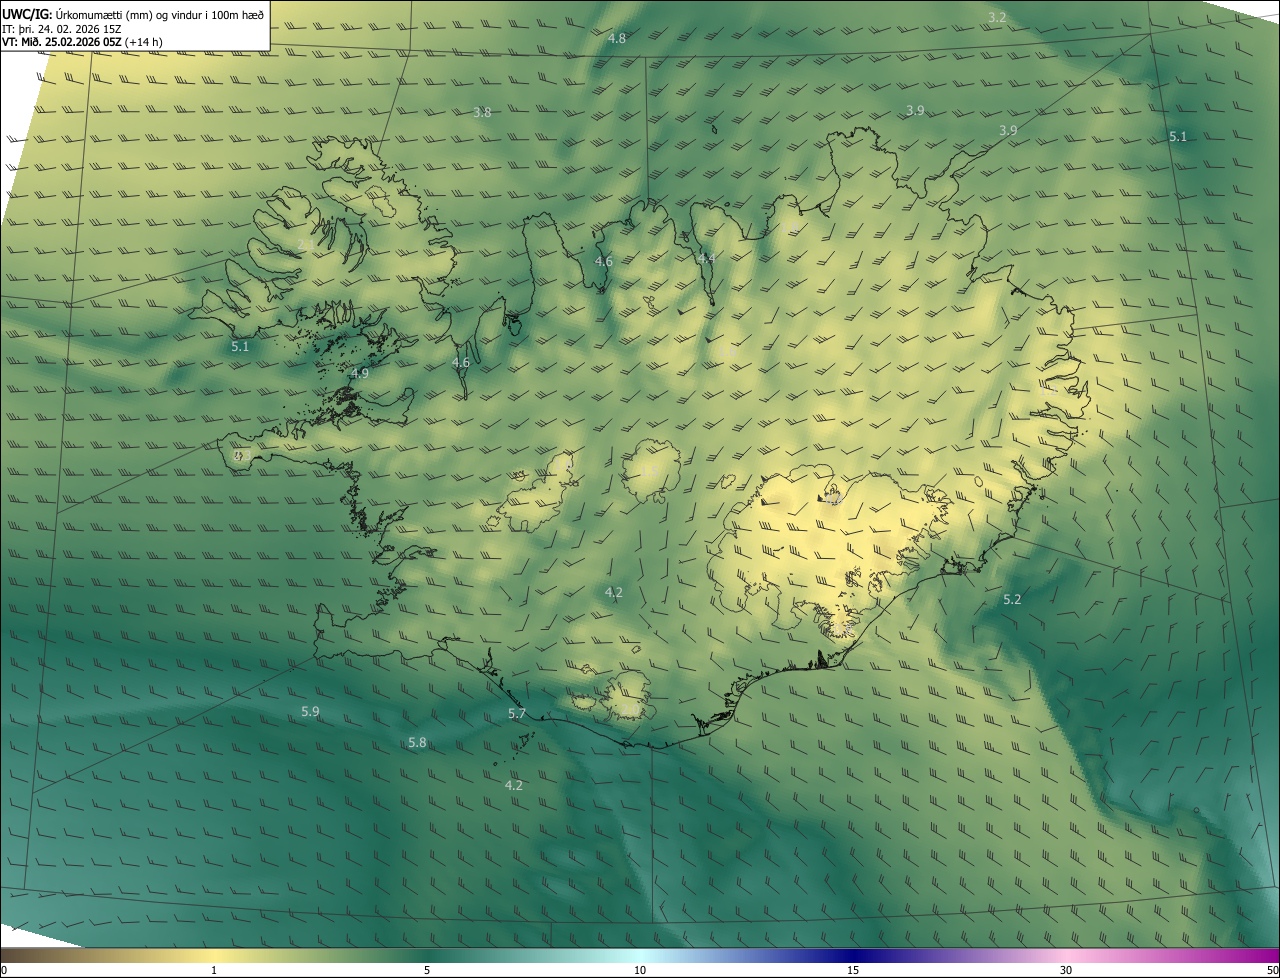Select the 4.8 precipitable water value
The image size is (1280, 978).
(x=617, y=38)
